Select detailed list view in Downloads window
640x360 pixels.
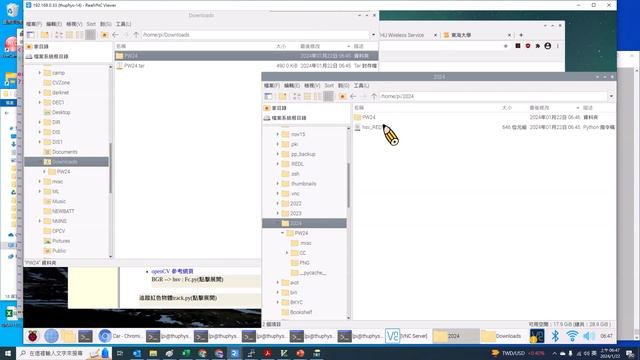click(x=90, y=35)
